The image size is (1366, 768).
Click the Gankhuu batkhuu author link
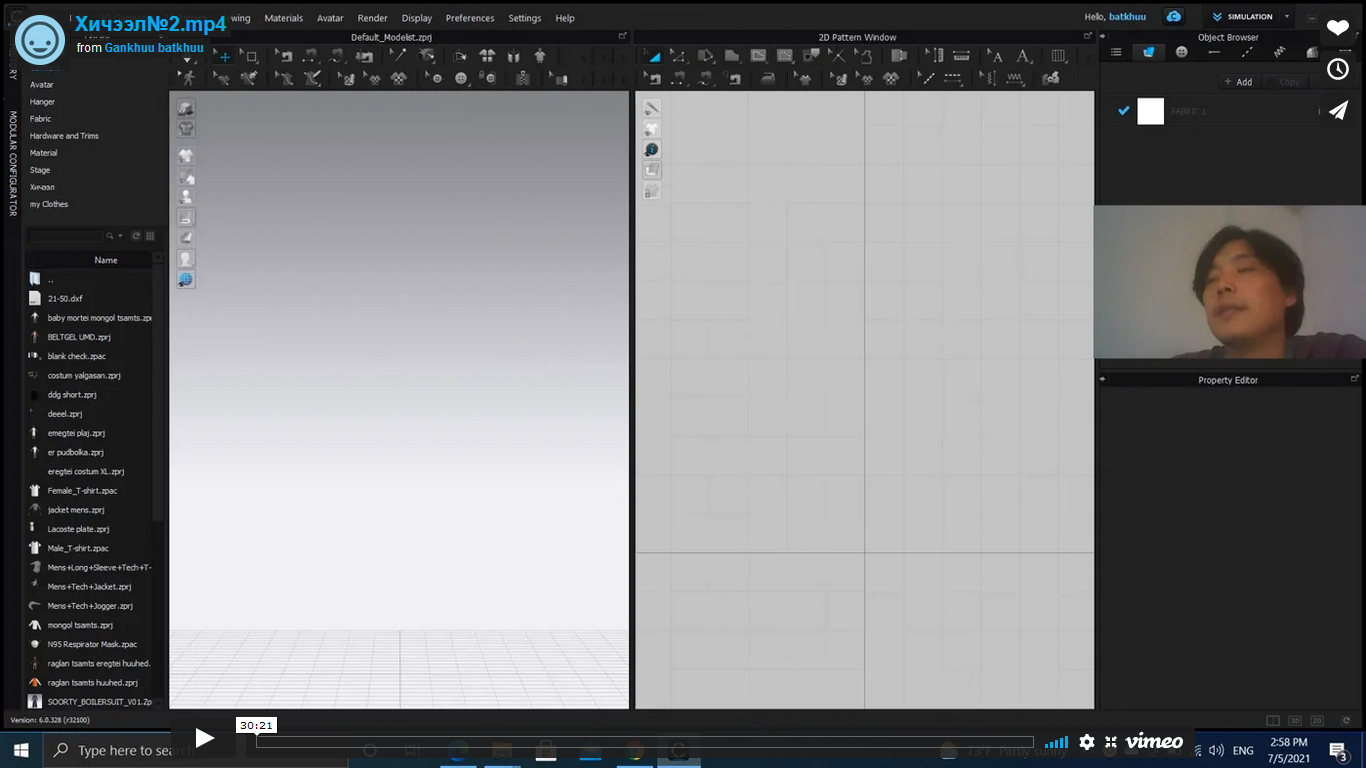point(154,47)
